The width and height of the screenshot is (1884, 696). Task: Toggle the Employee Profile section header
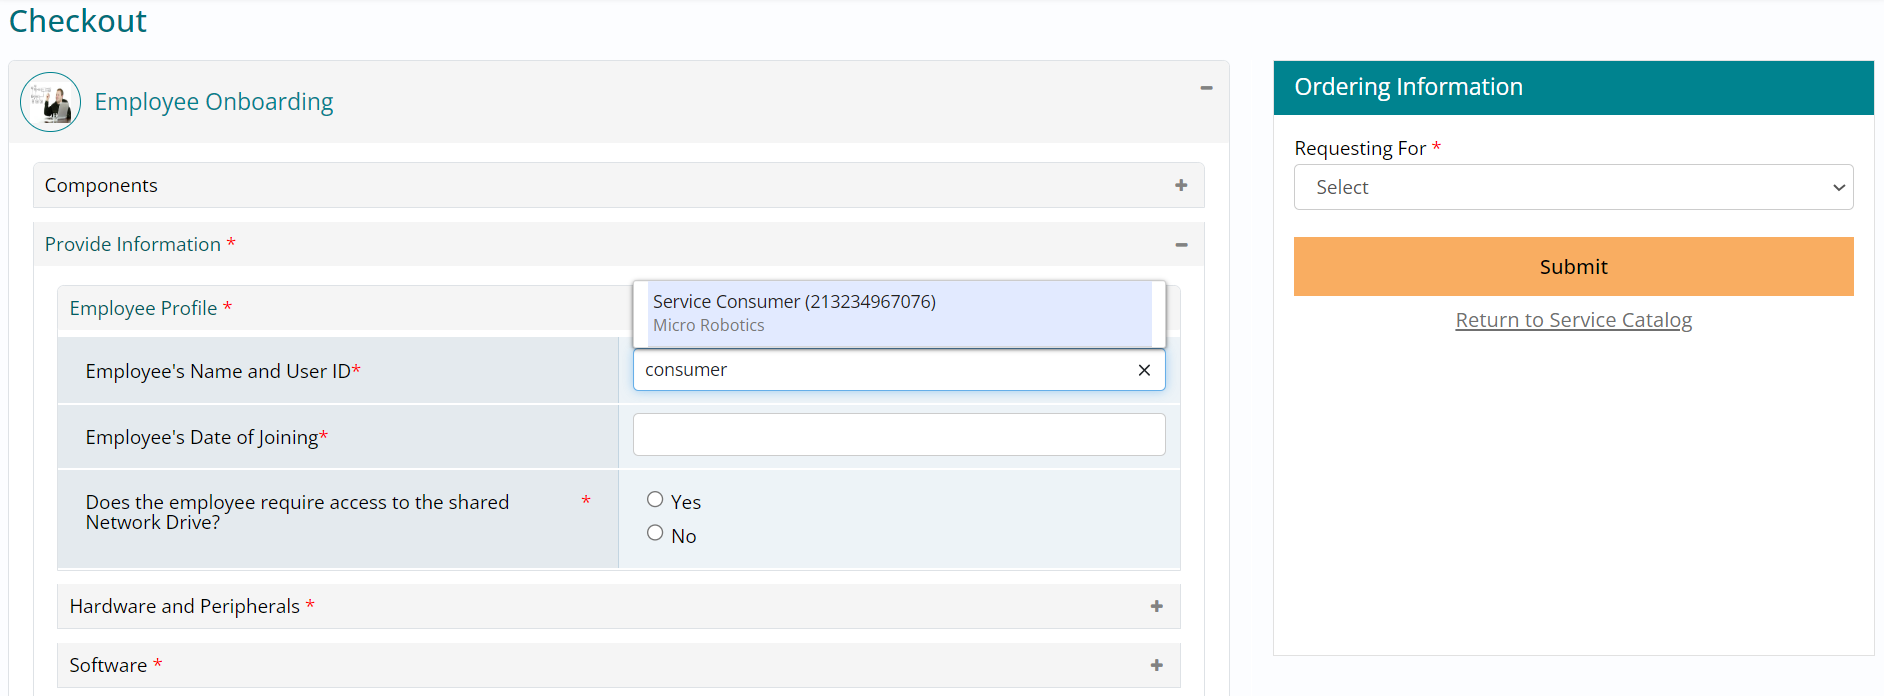[143, 308]
